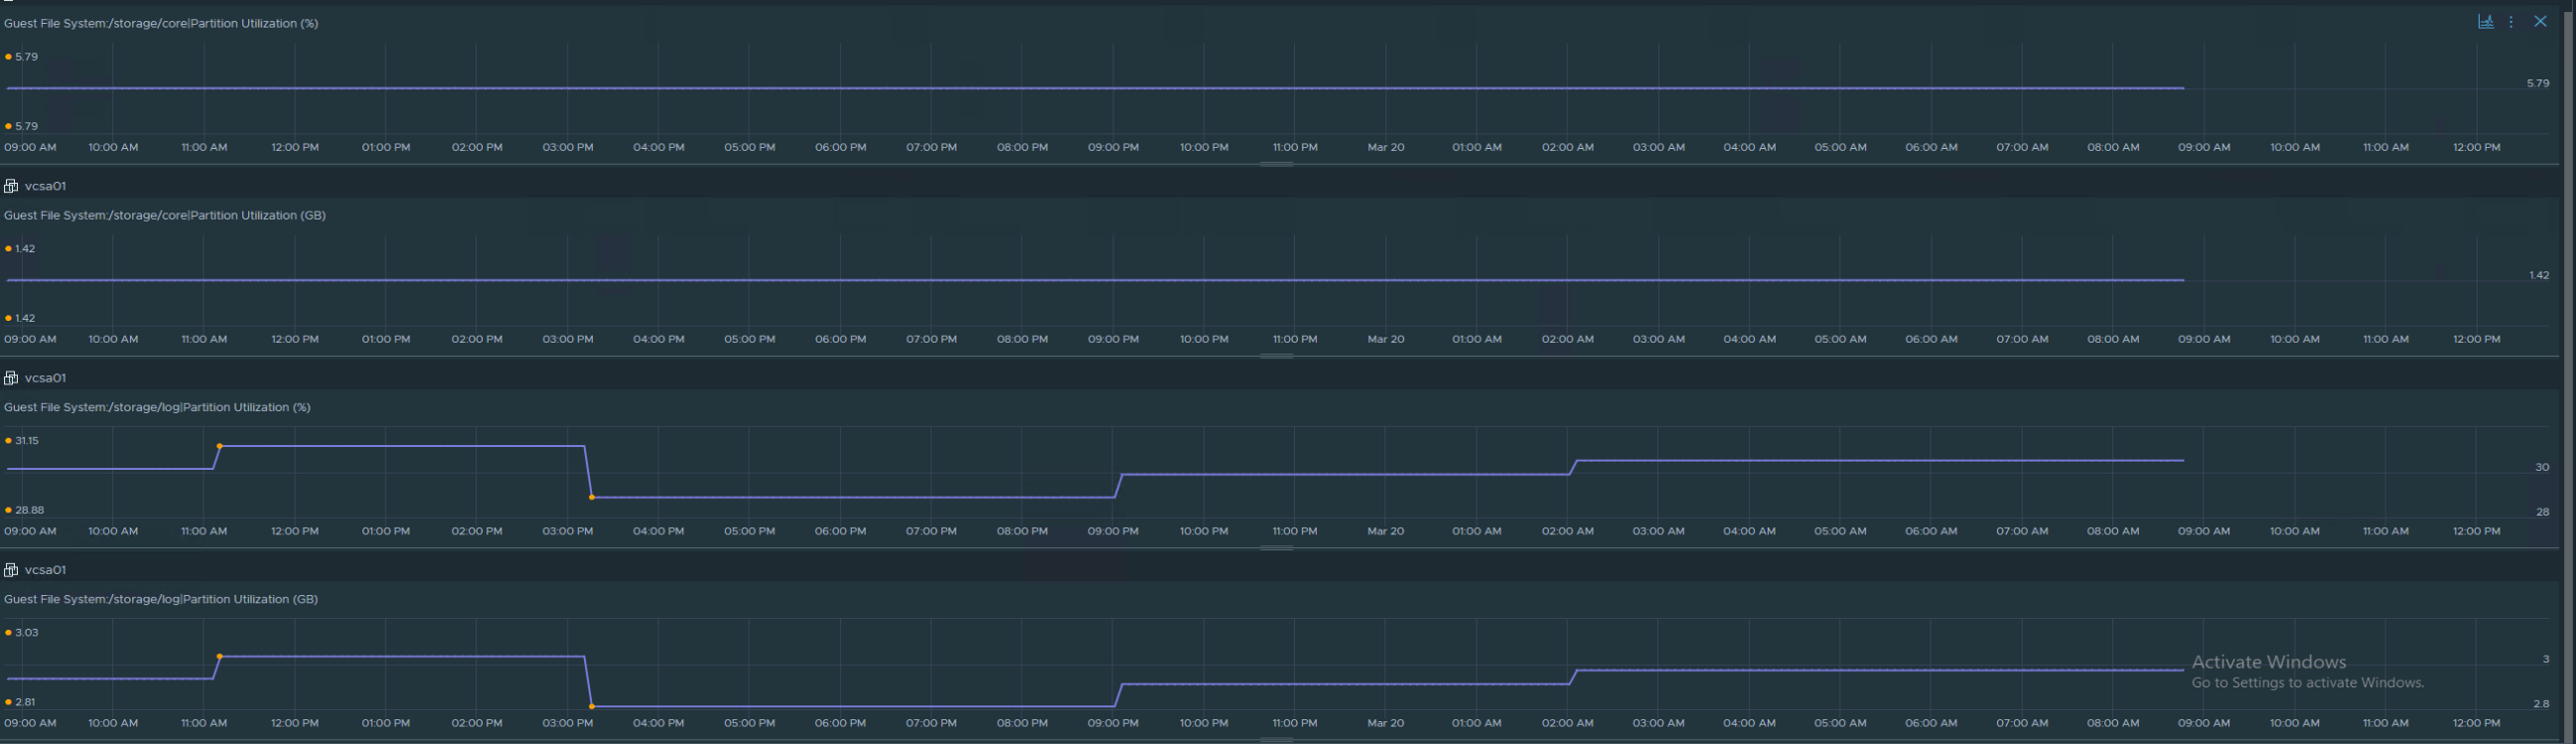The width and height of the screenshot is (2576, 744).
Task: Close the storage/core Utilization (%) chart
Action: [2540, 22]
